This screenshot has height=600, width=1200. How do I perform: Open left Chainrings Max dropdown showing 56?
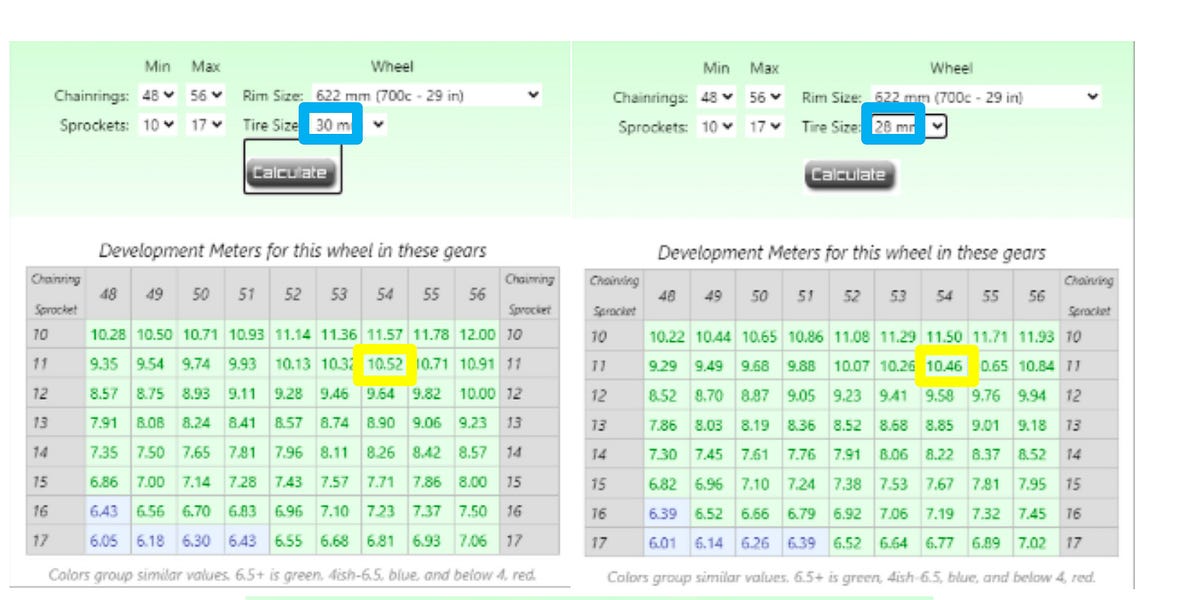click(x=206, y=96)
